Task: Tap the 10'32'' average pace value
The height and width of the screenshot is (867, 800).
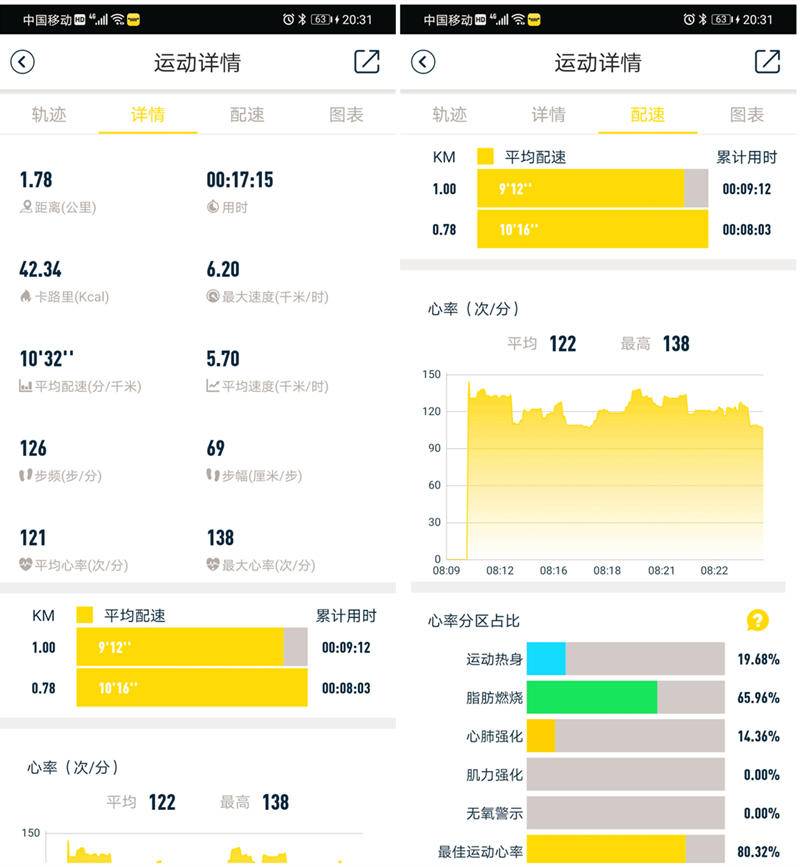Action: click(46, 358)
